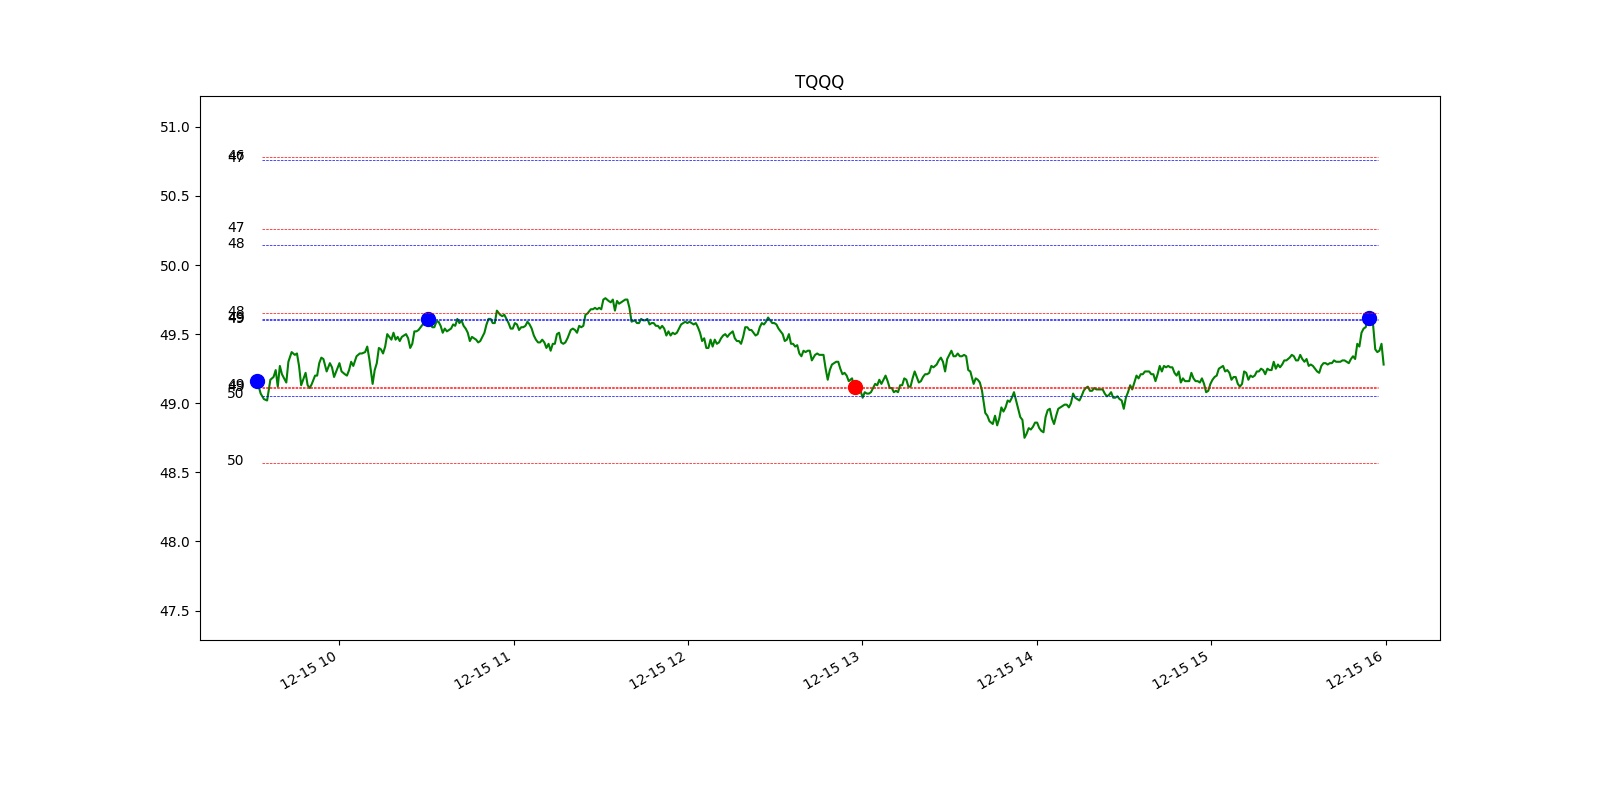Click the 51.0 y-axis tick label

point(174,127)
